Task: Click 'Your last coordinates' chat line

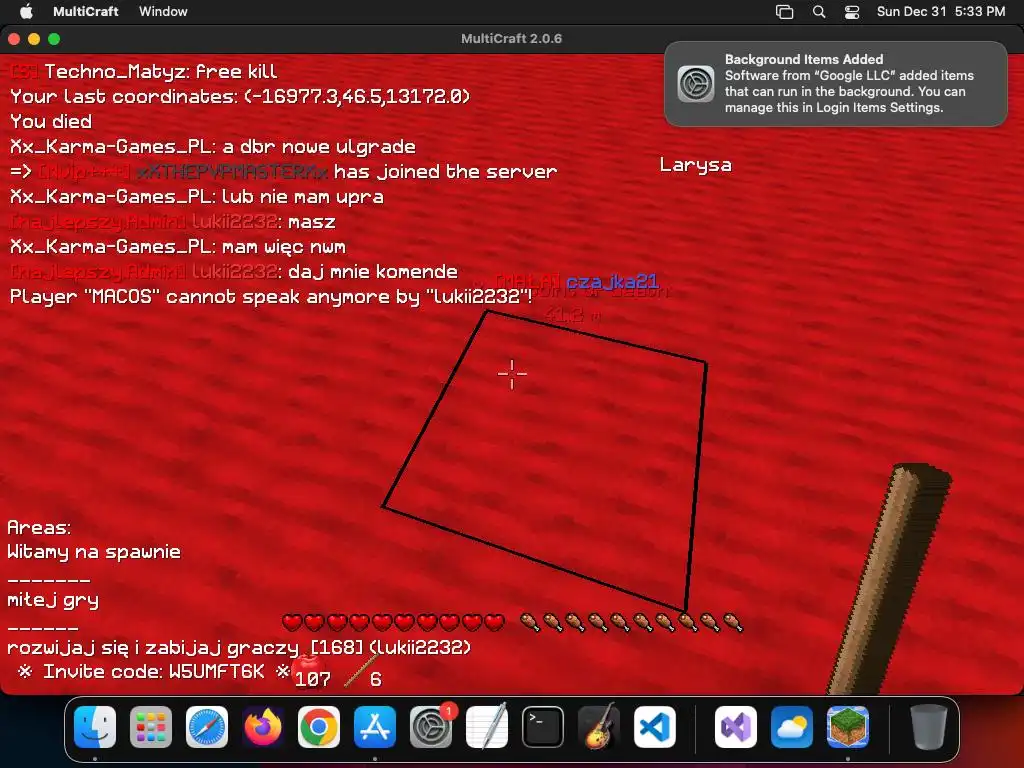Action: (240, 97)
